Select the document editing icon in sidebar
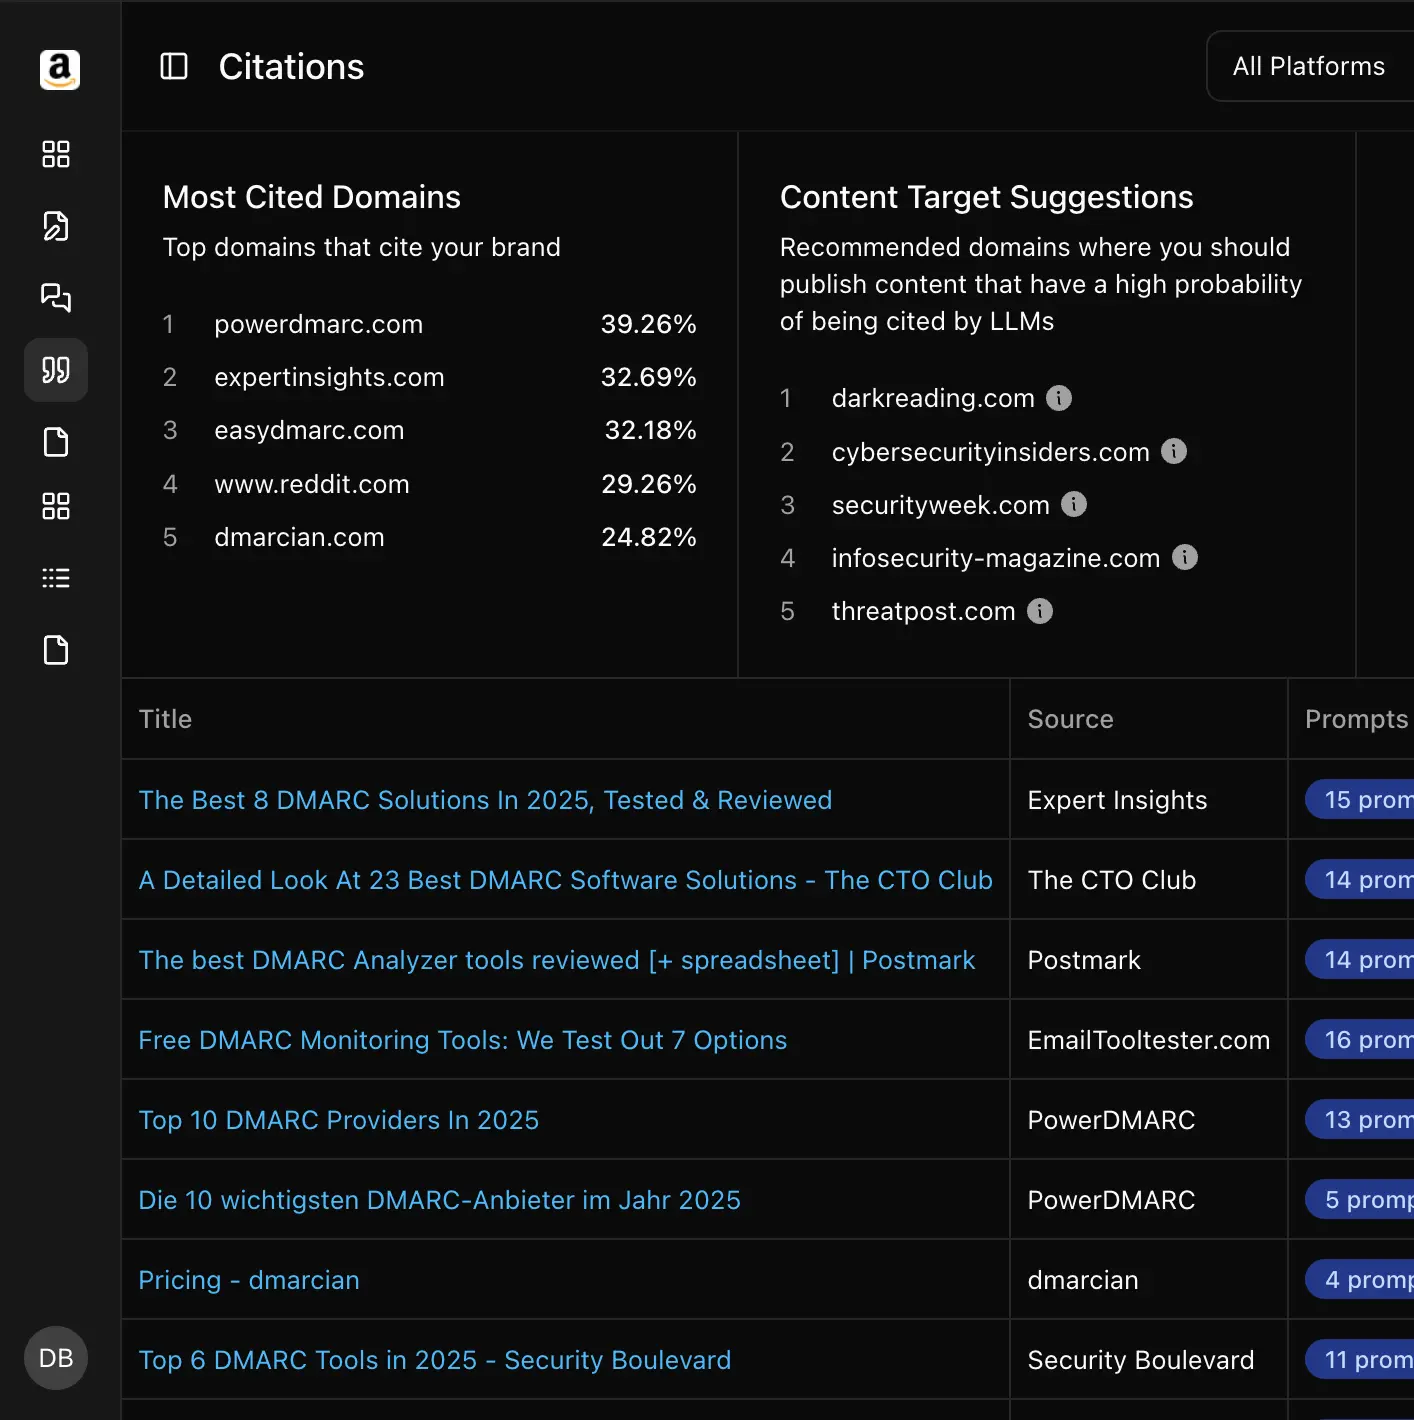Viewport: 1414px width, 1420px height. point(55,226)
